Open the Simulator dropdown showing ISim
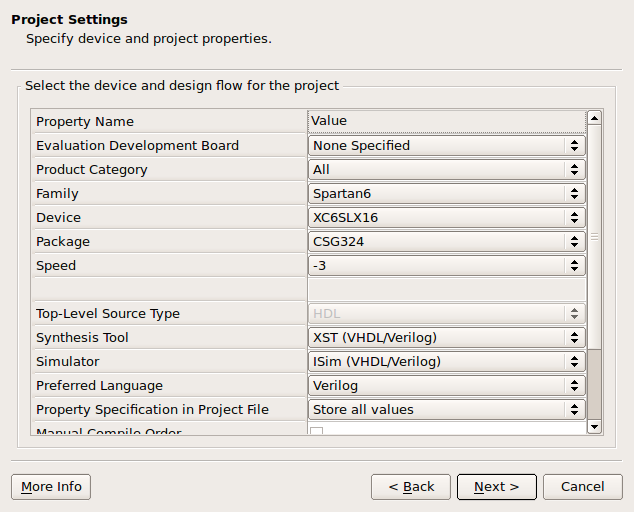 pos(447,362)
